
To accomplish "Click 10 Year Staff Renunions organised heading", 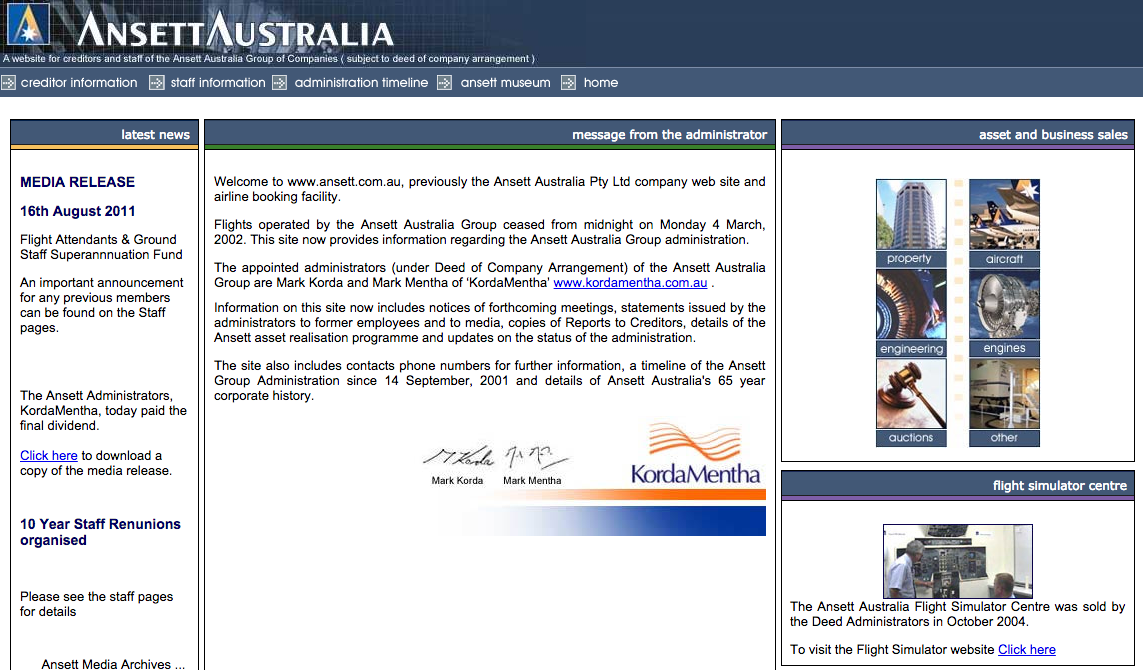I will (x=100, y=532).
